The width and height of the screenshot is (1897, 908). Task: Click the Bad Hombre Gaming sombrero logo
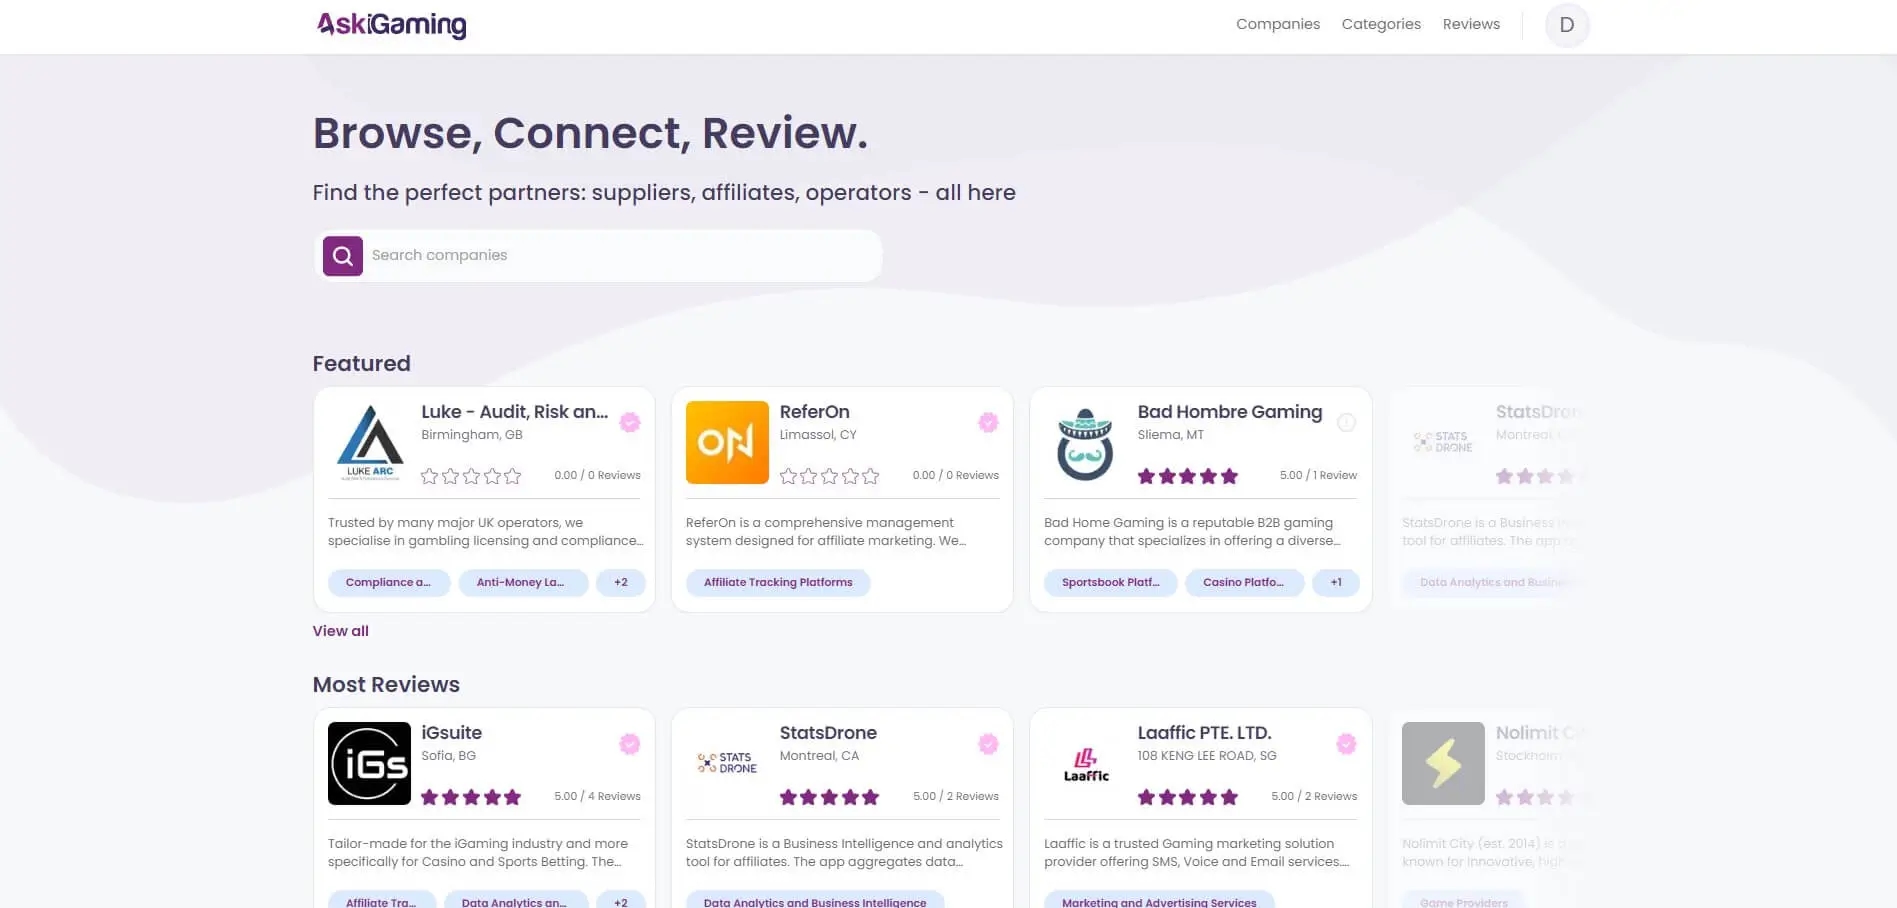(x=1085, y=443)
